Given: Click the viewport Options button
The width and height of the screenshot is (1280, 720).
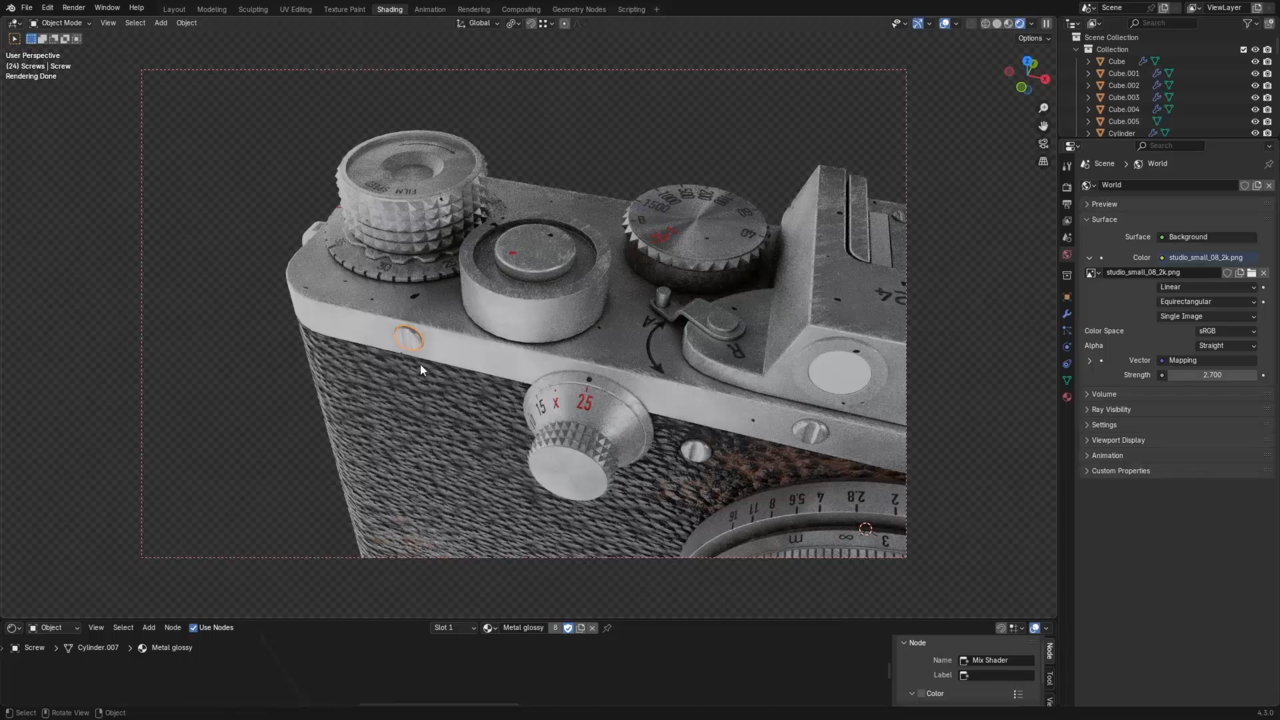Looking at the screenshot, I should click(1030, 38).
